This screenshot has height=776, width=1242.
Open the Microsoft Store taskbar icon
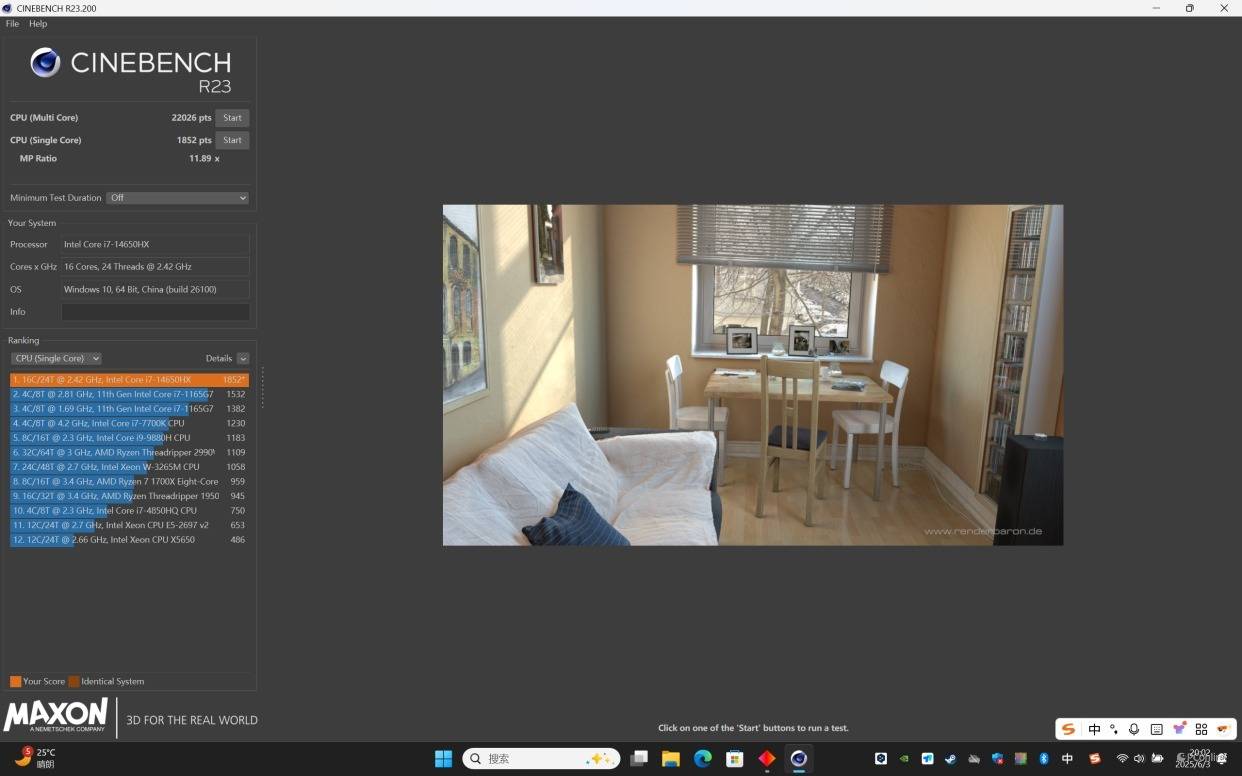click(735, 759)
